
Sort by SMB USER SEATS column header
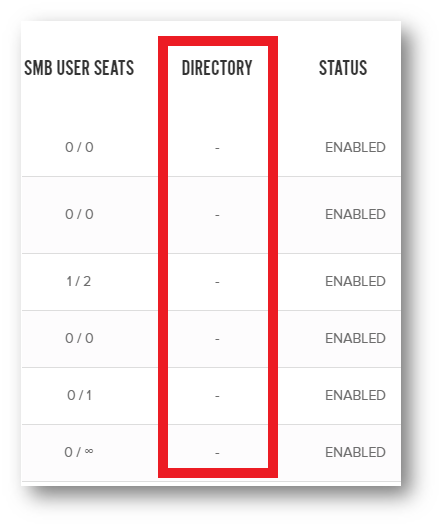pos(79,68)
